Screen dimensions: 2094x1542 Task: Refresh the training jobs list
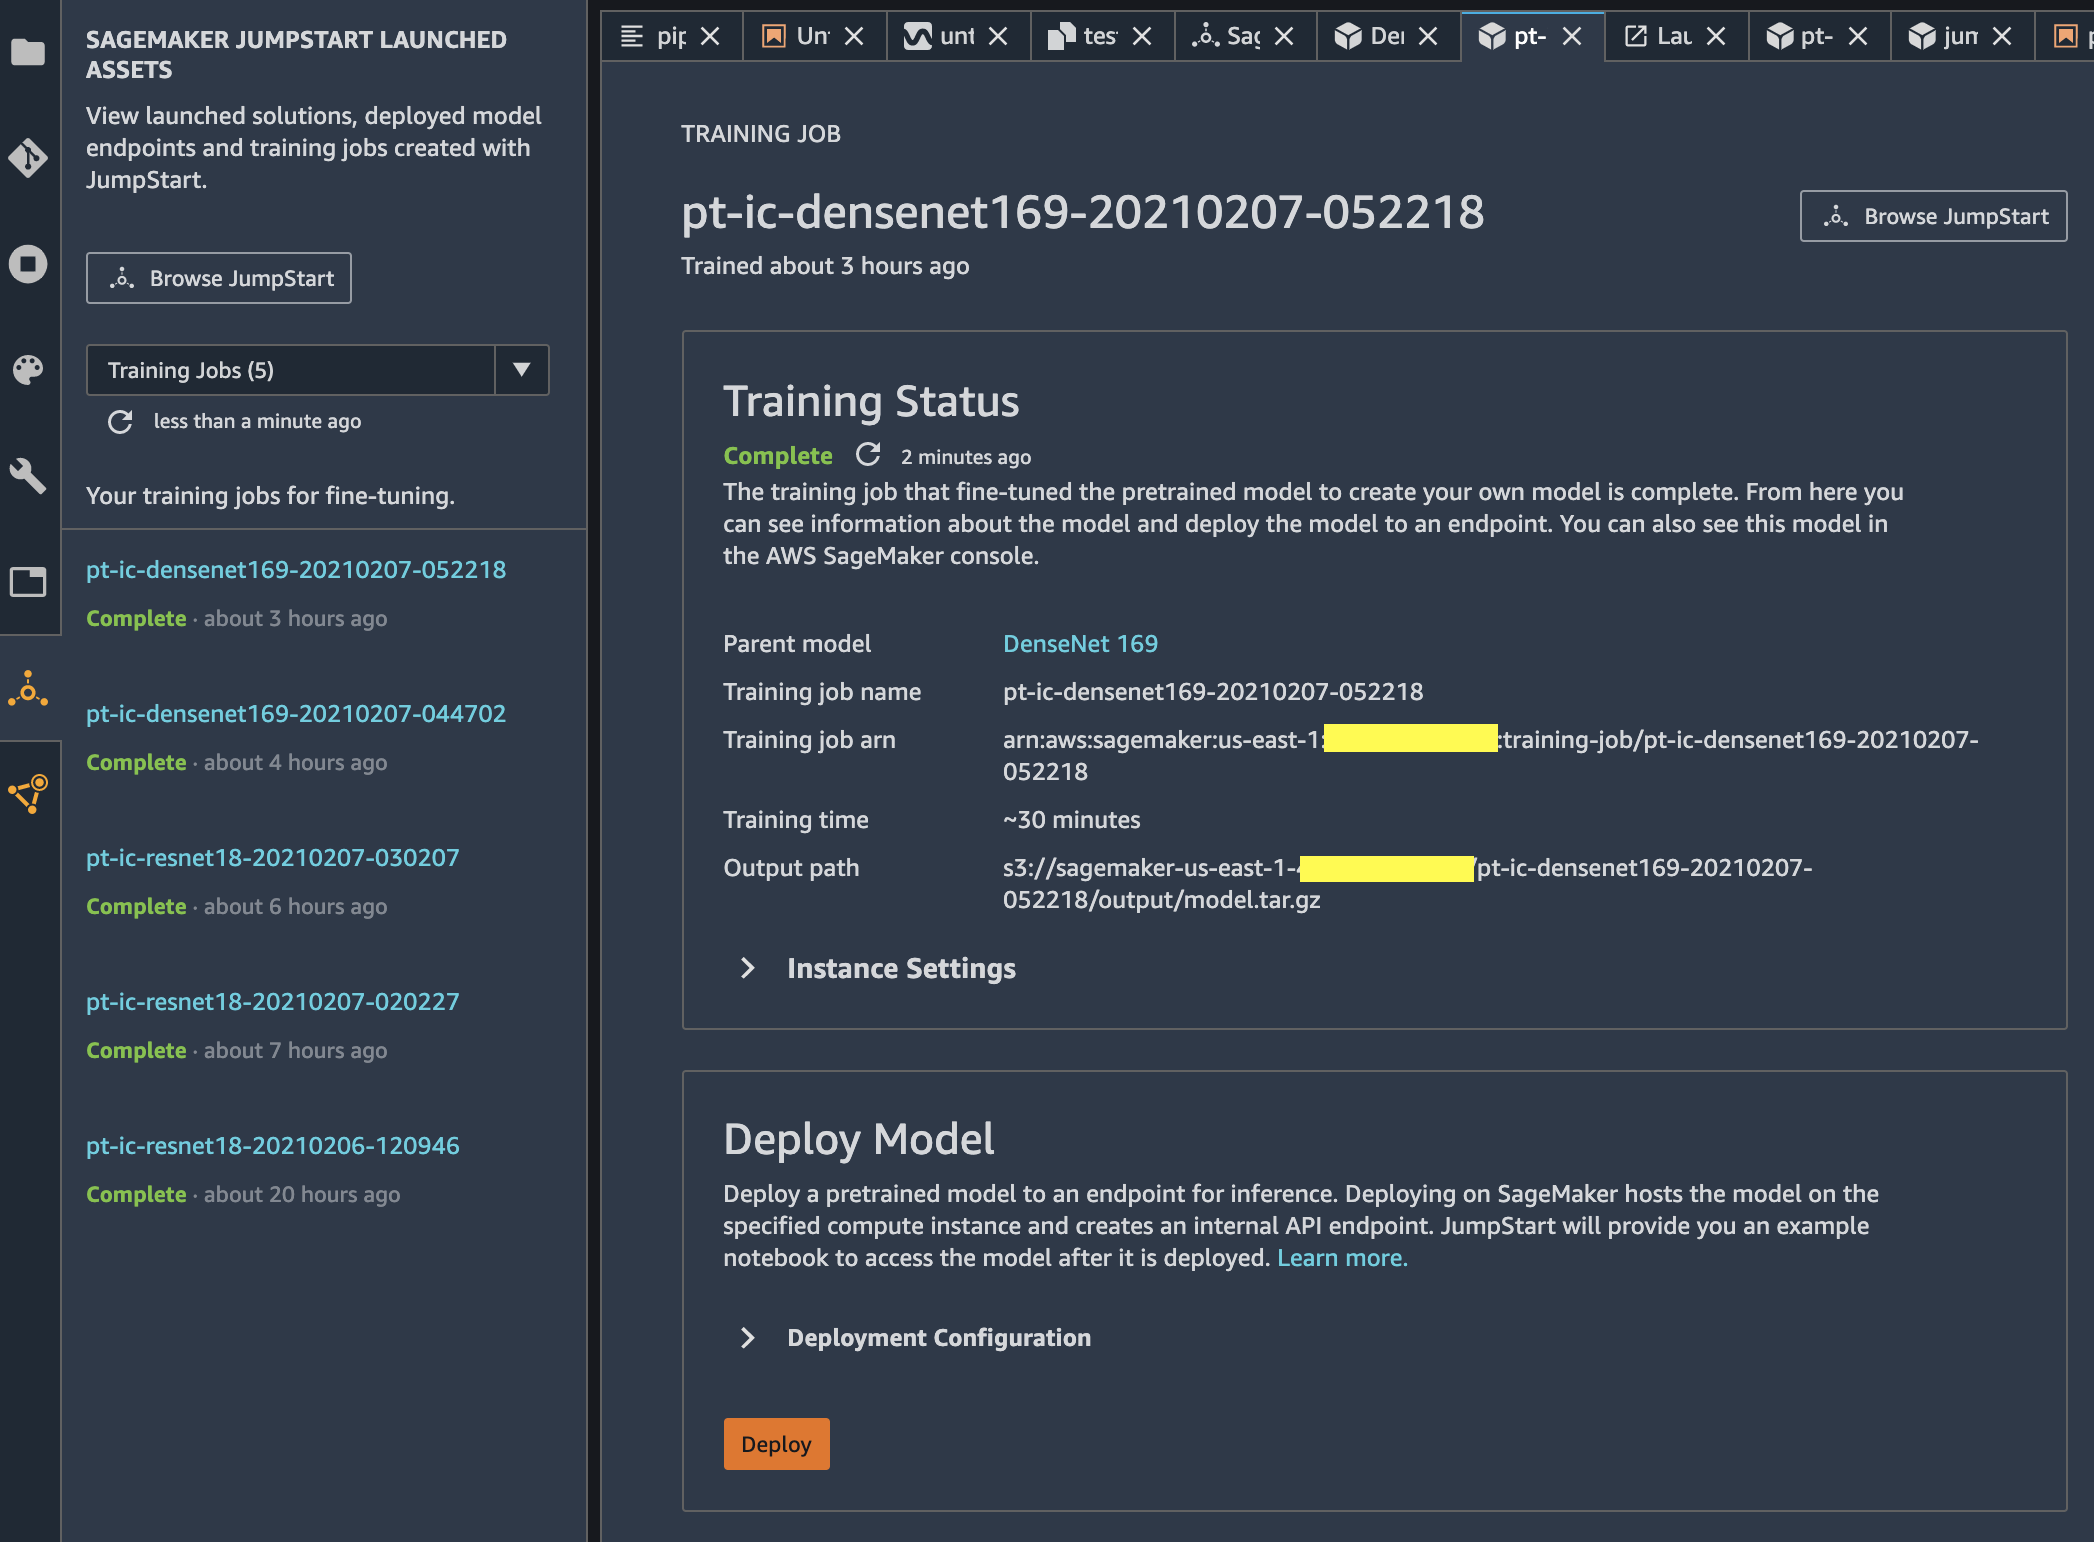[120, 422]
